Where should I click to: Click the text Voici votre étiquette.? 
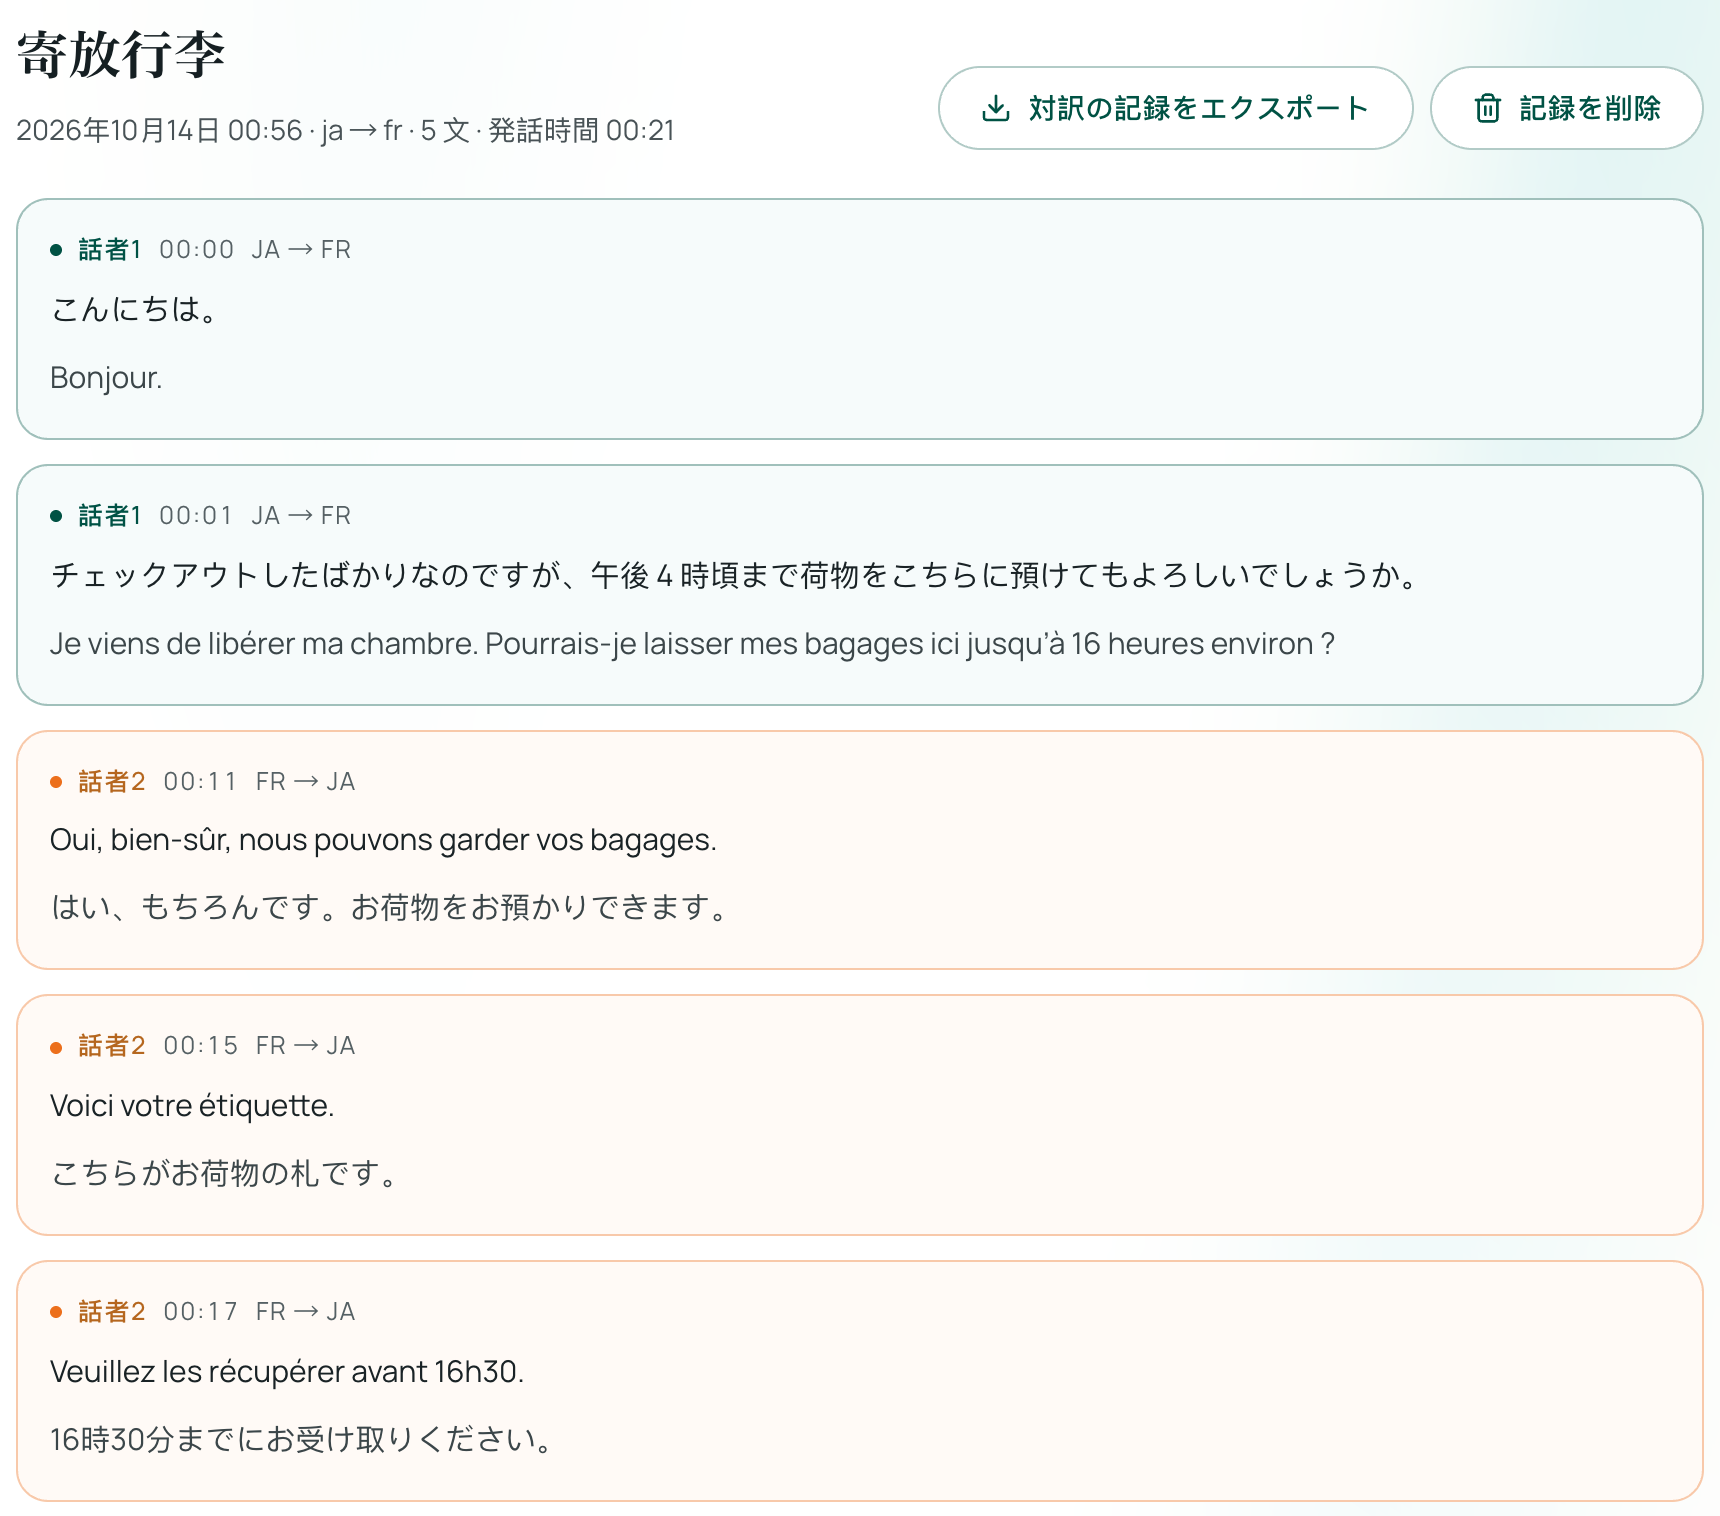pos(192,1106)
